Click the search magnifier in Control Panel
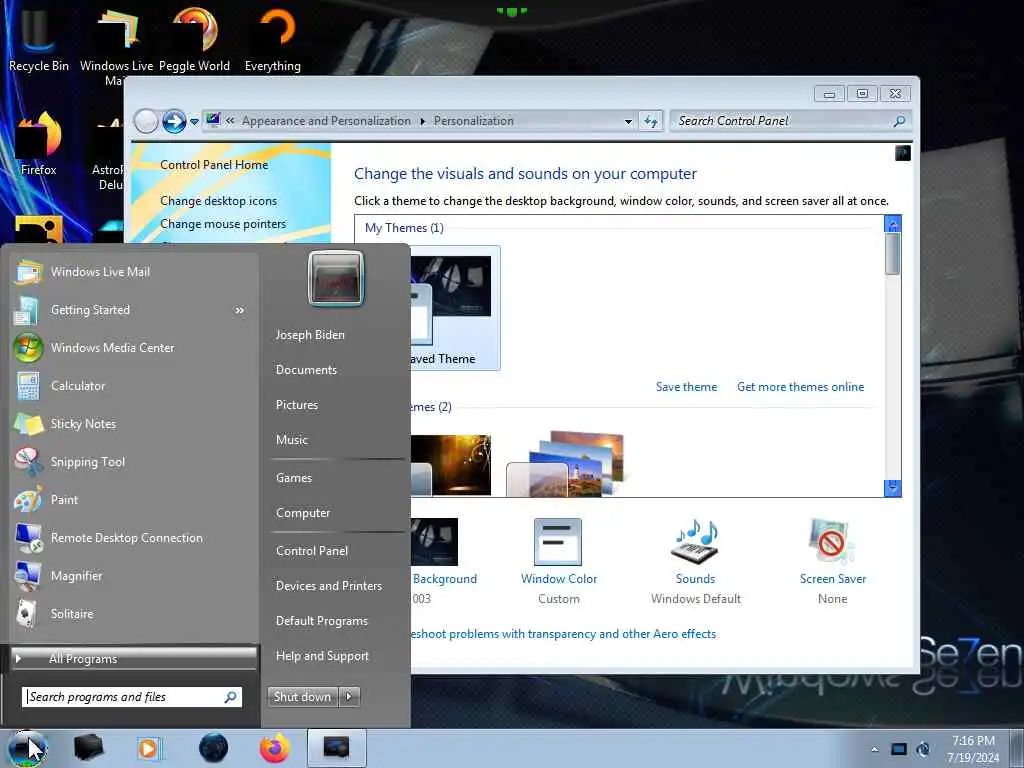The image size is (1024, 768). pos(899,121)
